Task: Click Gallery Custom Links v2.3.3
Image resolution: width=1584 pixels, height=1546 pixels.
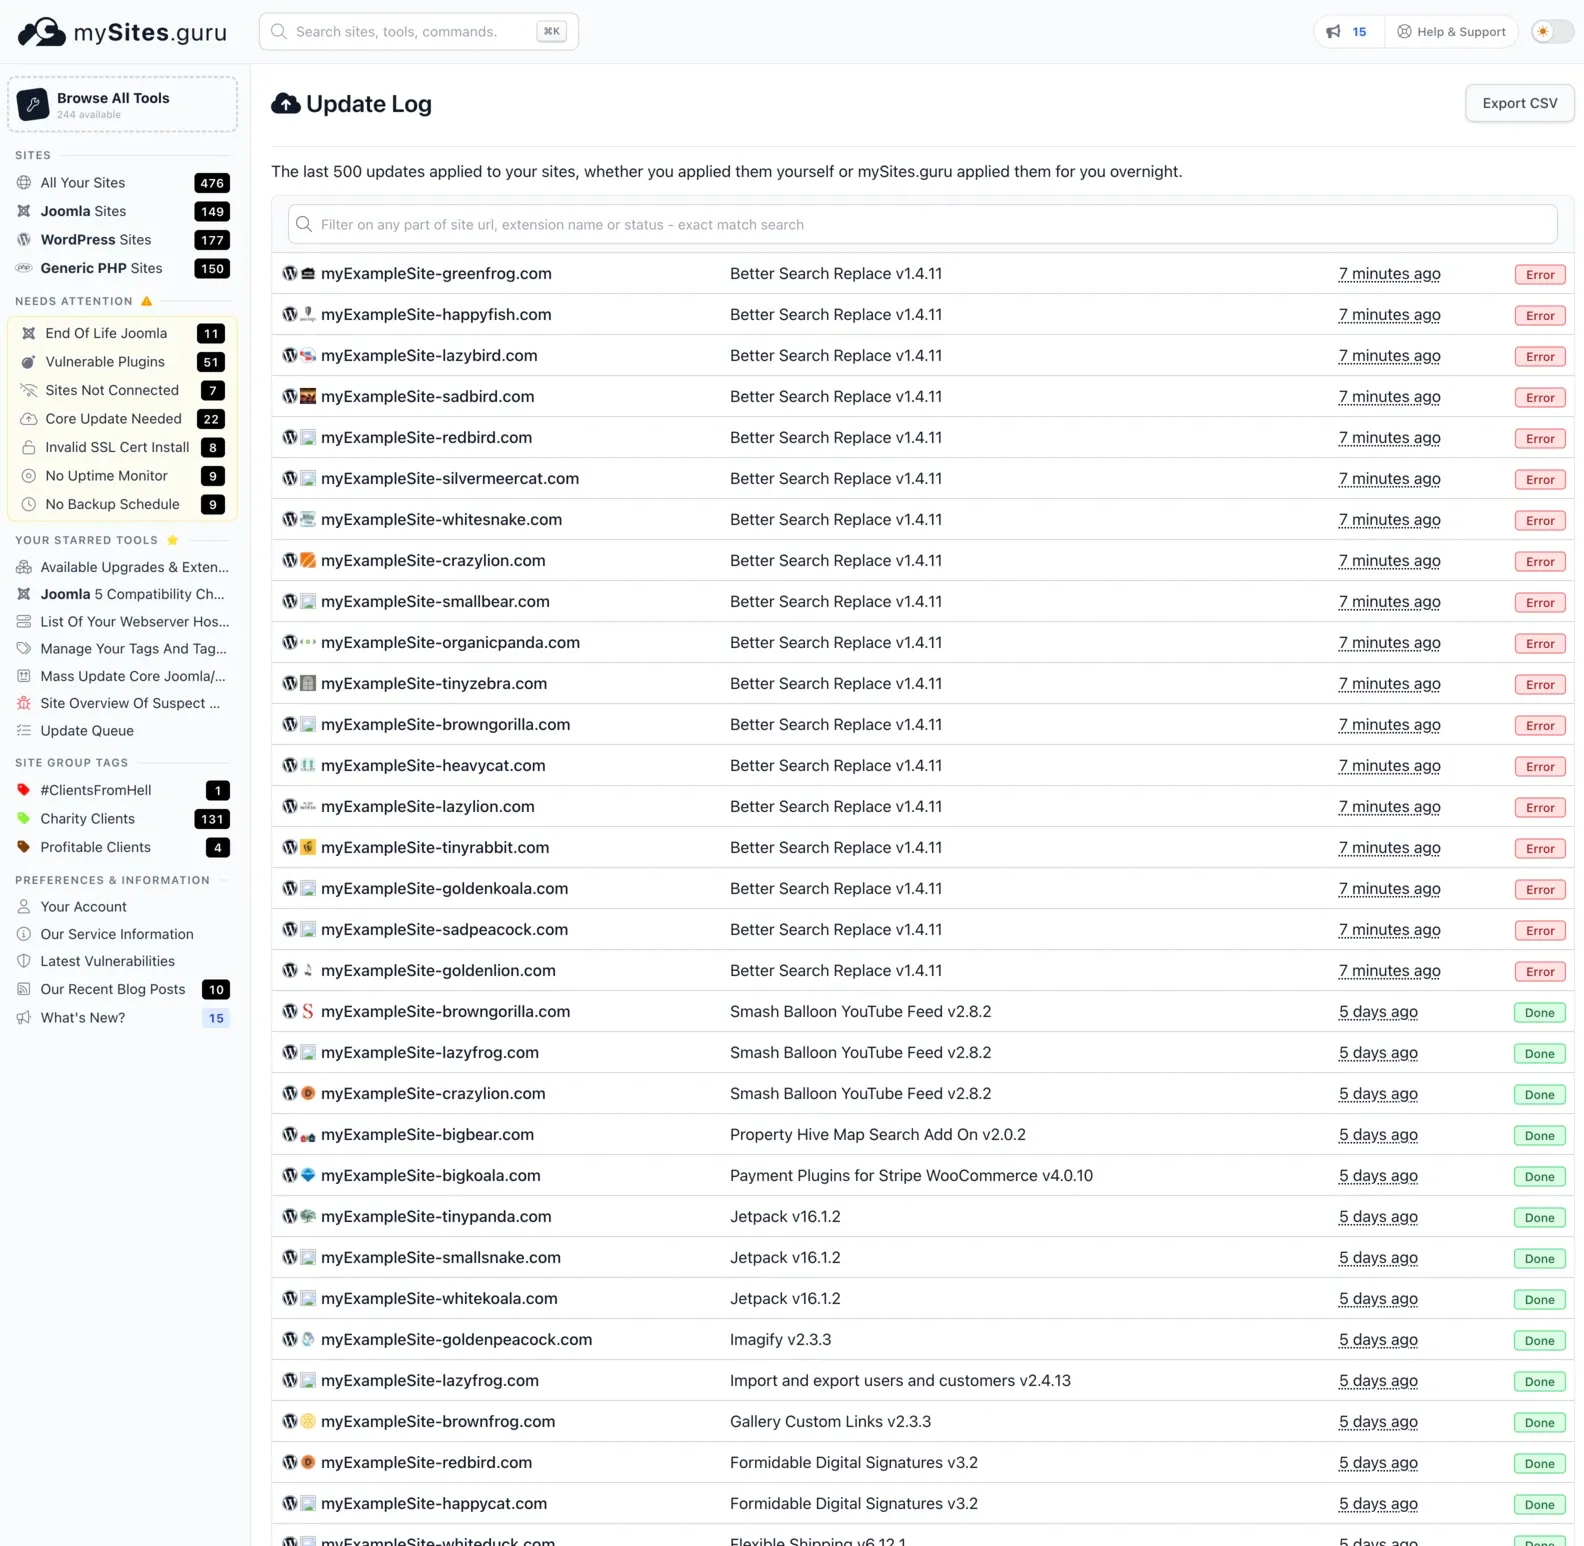Action: [x=830, y=1421]
